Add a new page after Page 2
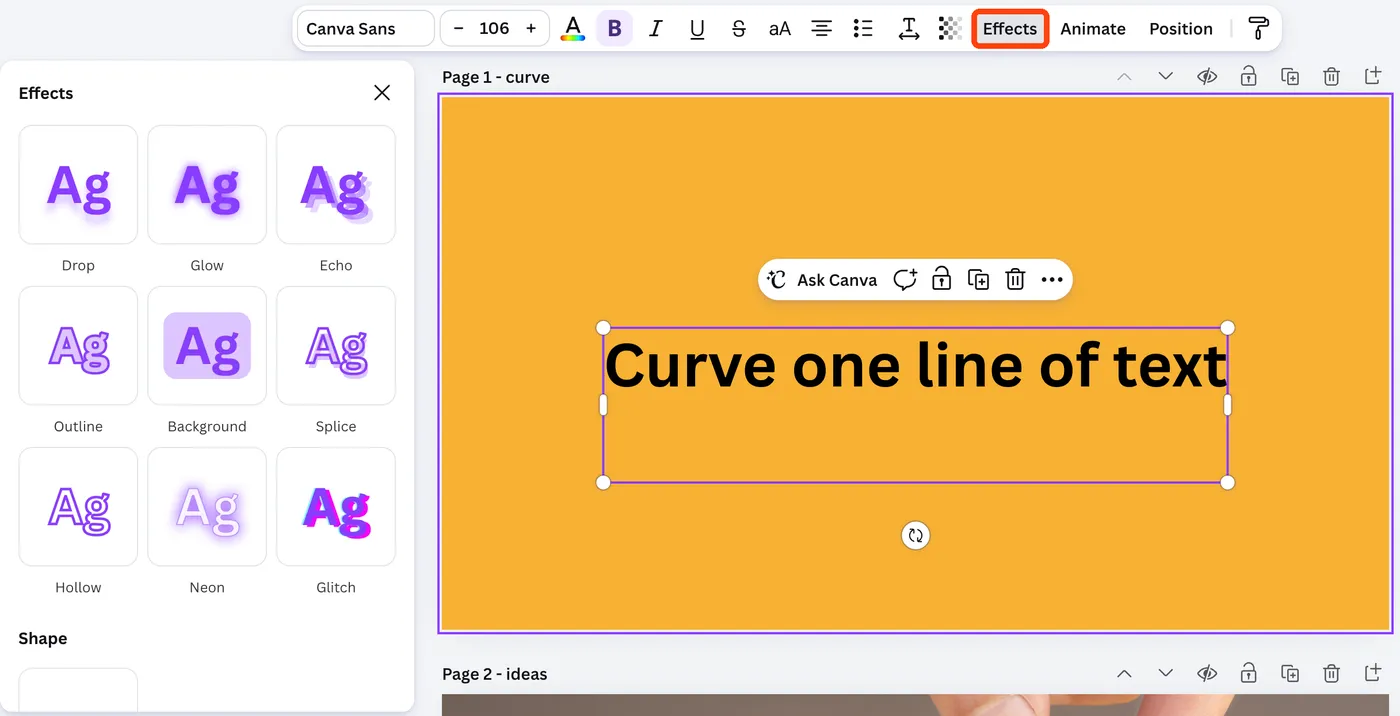 (1372, 674)
